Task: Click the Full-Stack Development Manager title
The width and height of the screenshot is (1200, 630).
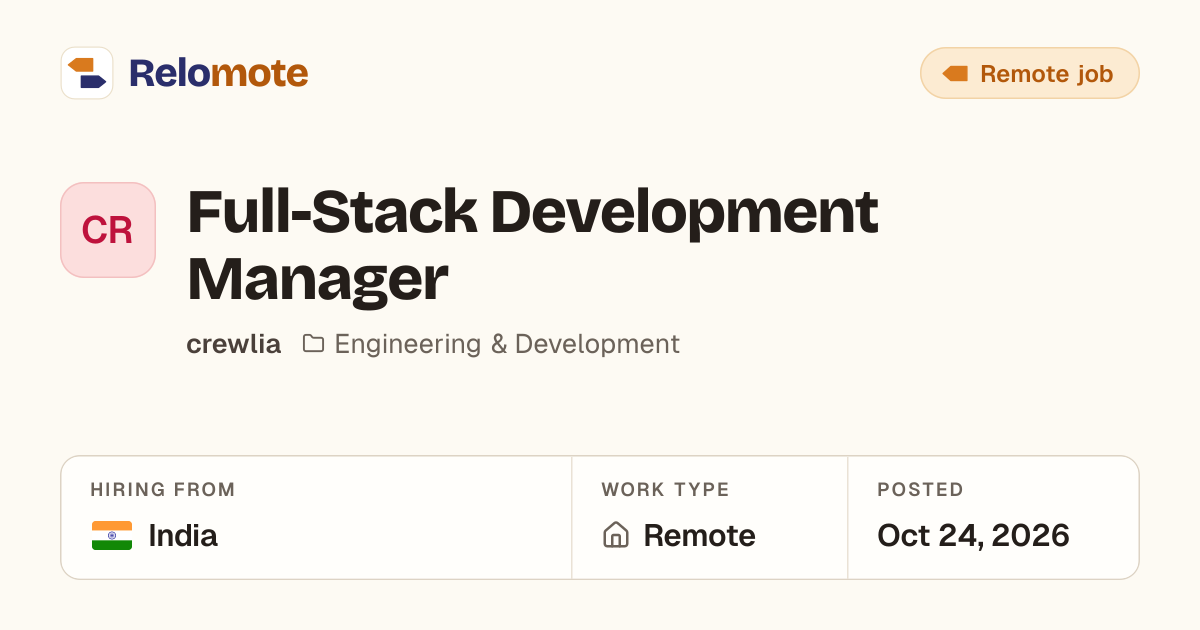Action: pos(532,246)
